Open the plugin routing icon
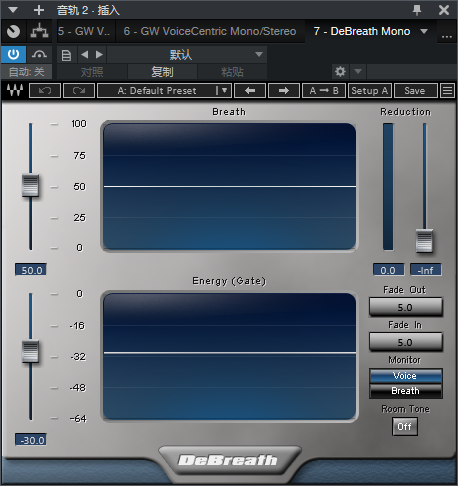458x486 pixels. [39, 31]
